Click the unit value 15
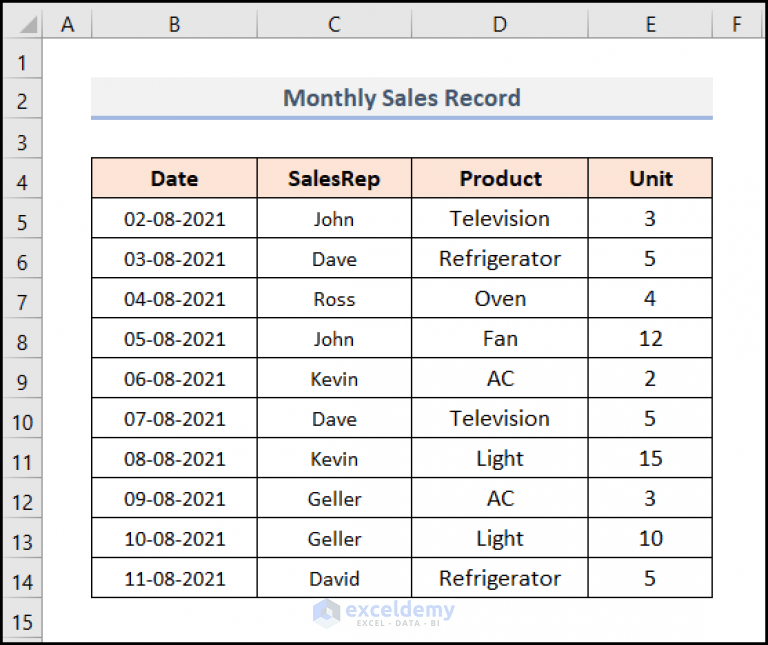This screenshot has width=768, height=645. pyautogui.click(x=650, y=458)
